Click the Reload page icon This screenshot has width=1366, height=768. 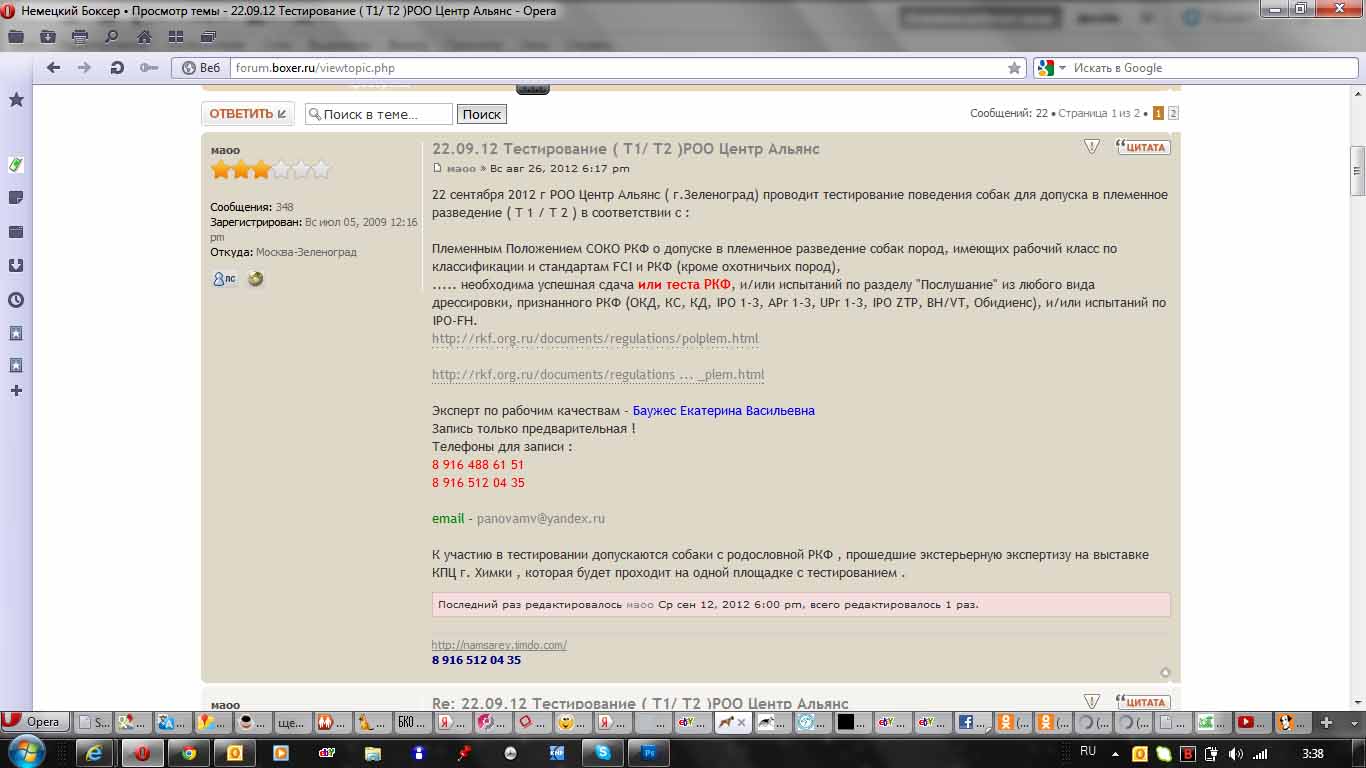[117, 68]
